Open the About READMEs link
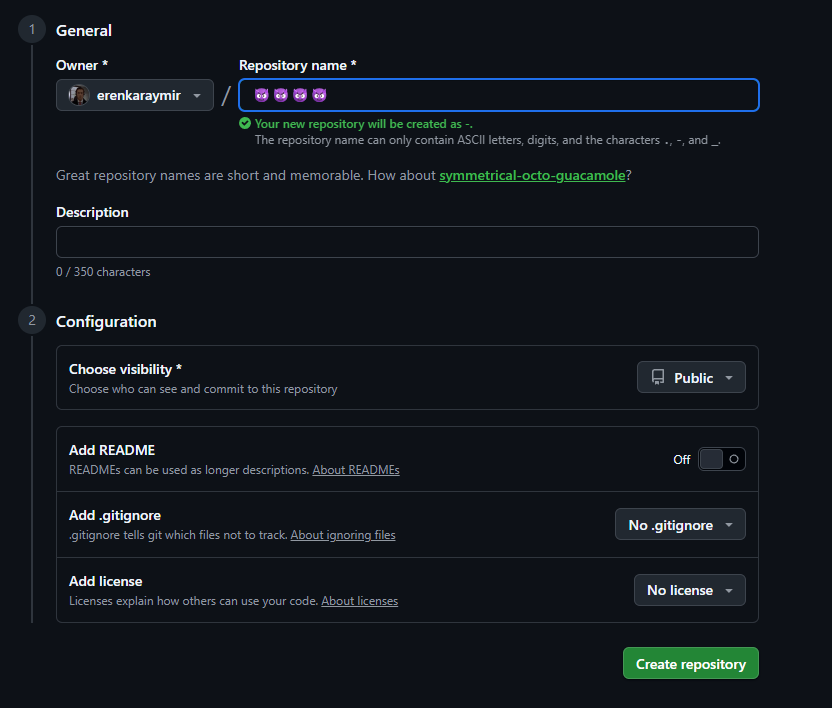Viewport: 832px width, 708px height. (x=356, y=470)
